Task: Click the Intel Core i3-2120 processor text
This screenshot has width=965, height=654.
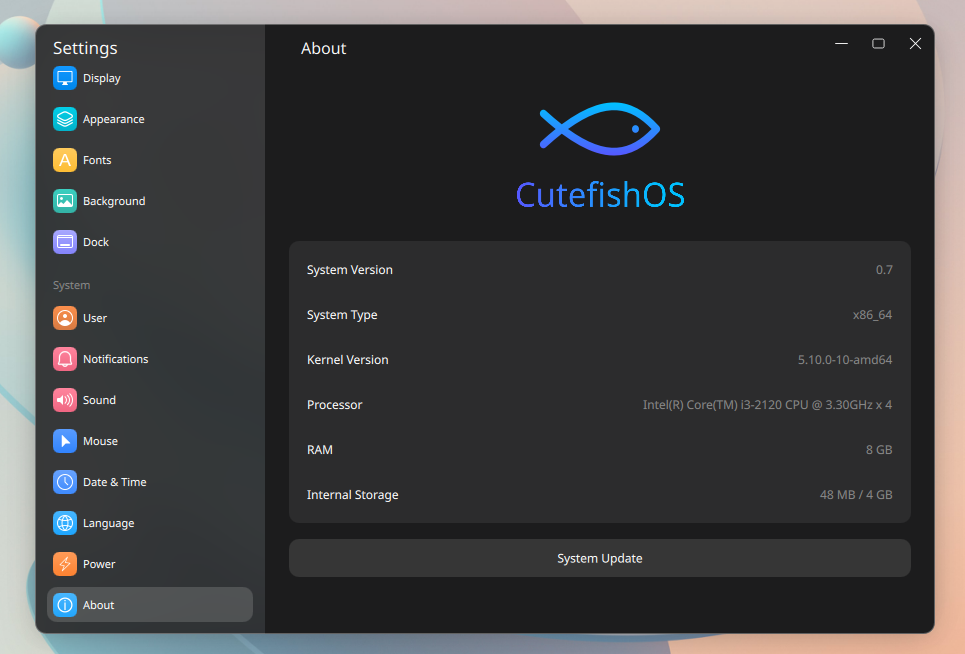Action: [767, 405]
